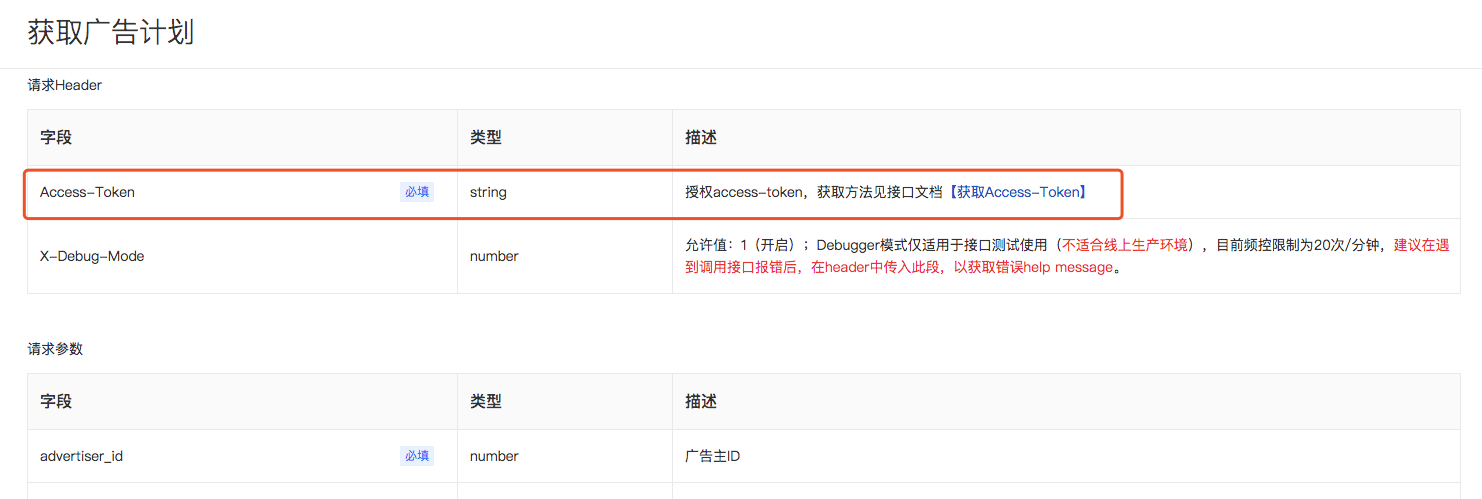Click 类型 column header in Header table
Screen dimensions: 1482x499
click(x=486, y=138)
